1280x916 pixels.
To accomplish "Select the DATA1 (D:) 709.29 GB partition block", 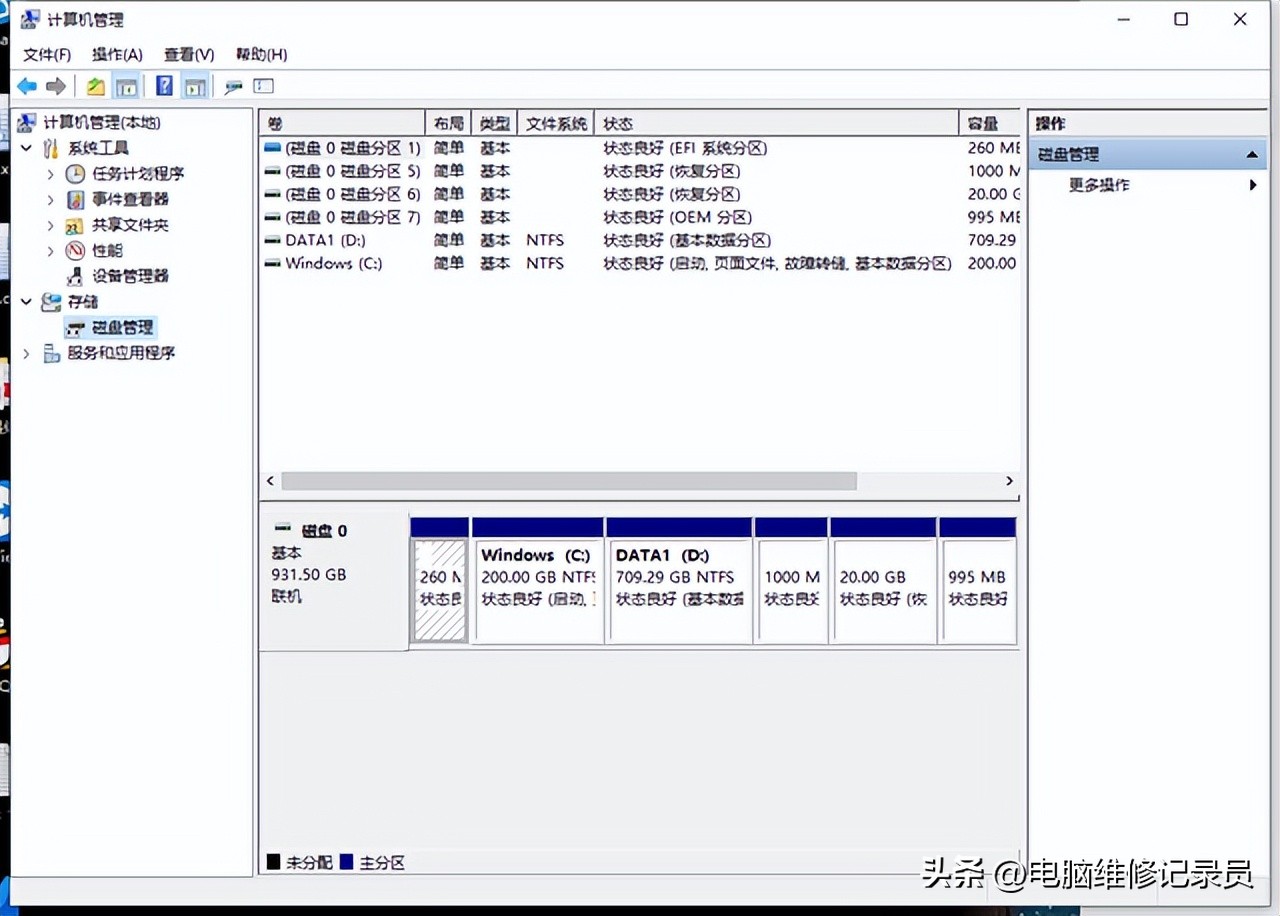I will click(x=679, y=581).
